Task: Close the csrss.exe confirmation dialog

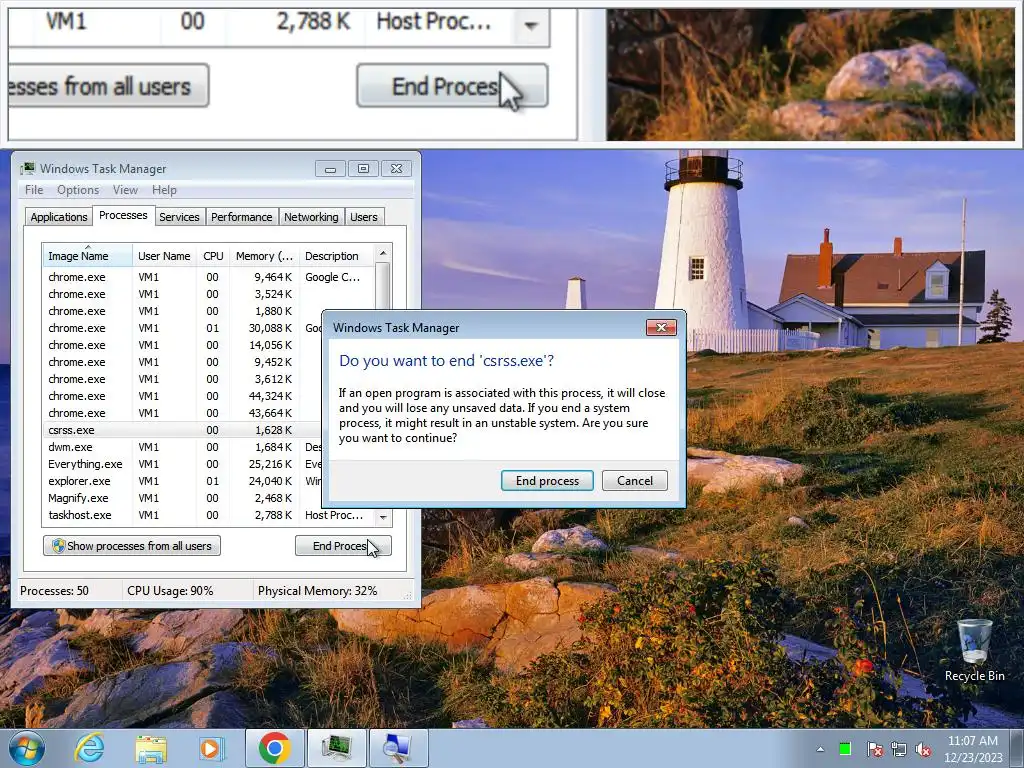Action: point(661,327)
